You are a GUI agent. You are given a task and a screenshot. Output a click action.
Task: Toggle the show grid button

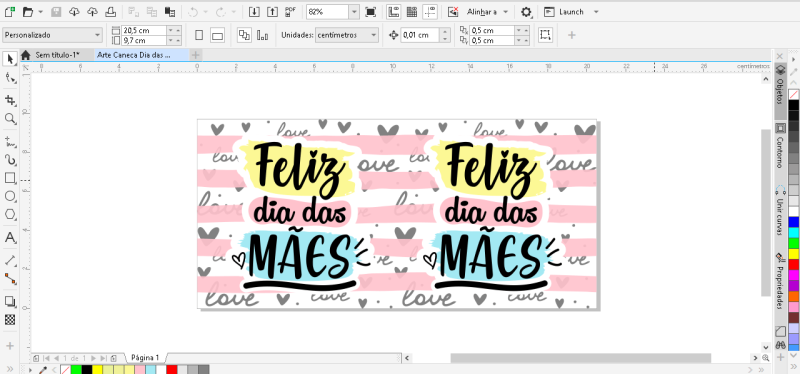412,11
